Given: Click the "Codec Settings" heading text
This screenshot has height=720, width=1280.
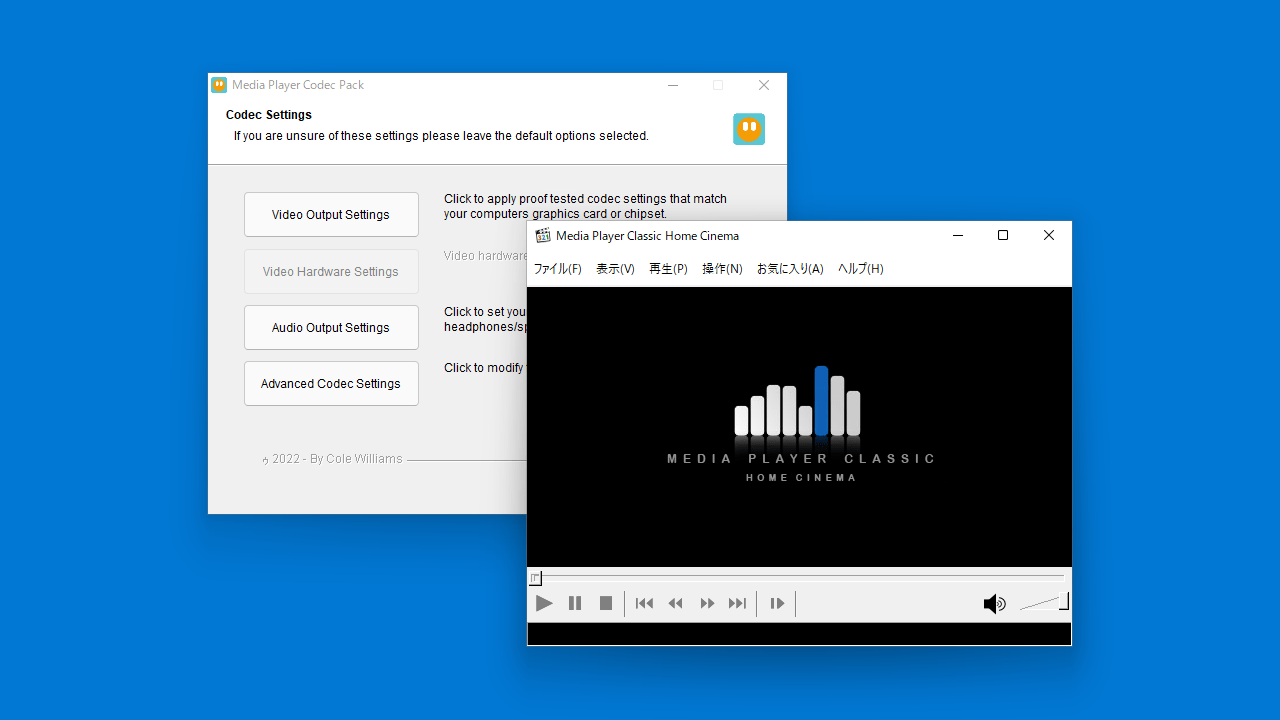Looking at the screenshot, I should [269, 115].
